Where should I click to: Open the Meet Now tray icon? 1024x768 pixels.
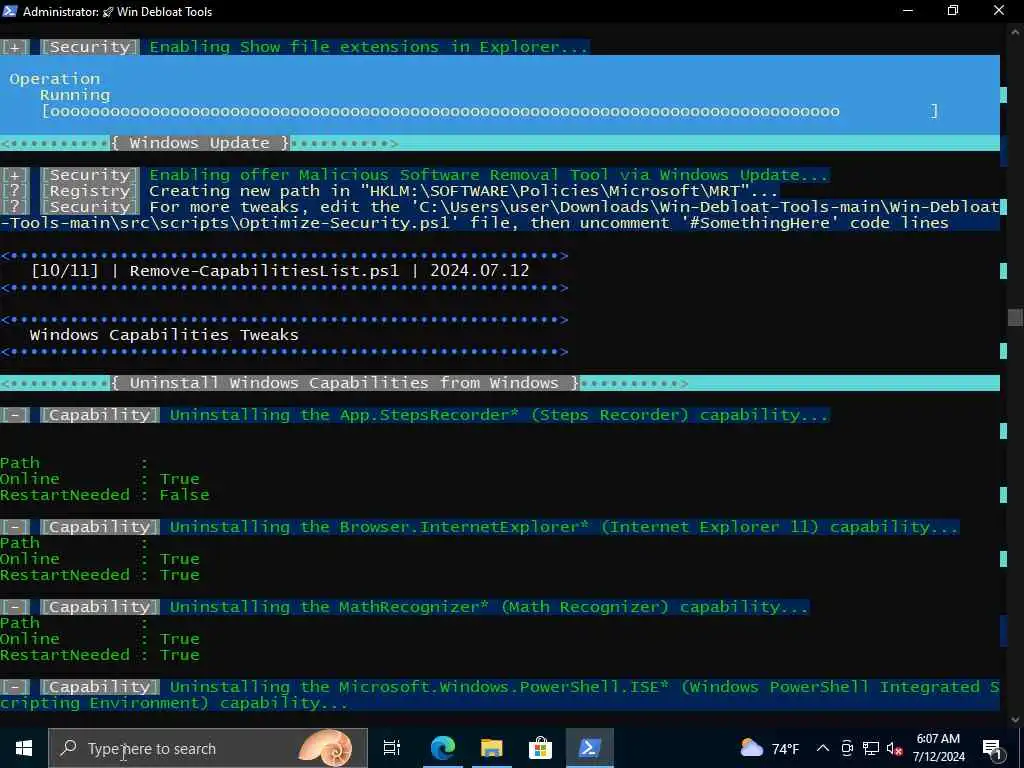pos(847,748)
